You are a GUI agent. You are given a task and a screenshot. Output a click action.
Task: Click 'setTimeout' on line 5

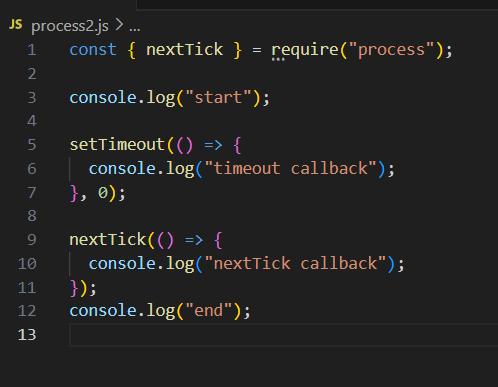[x=117, y=145]
